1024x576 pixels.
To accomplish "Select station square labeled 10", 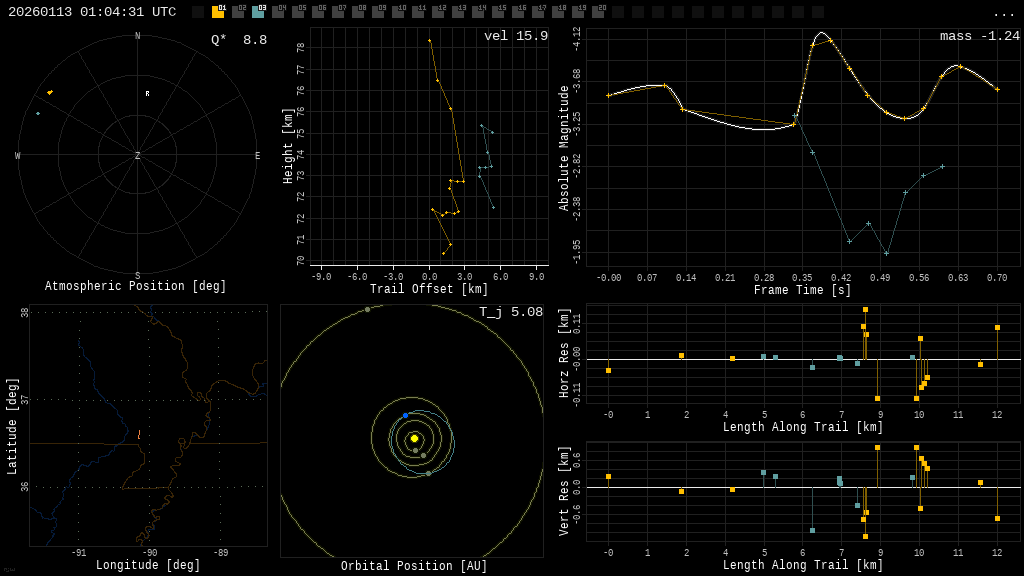I will click(398, 12).
